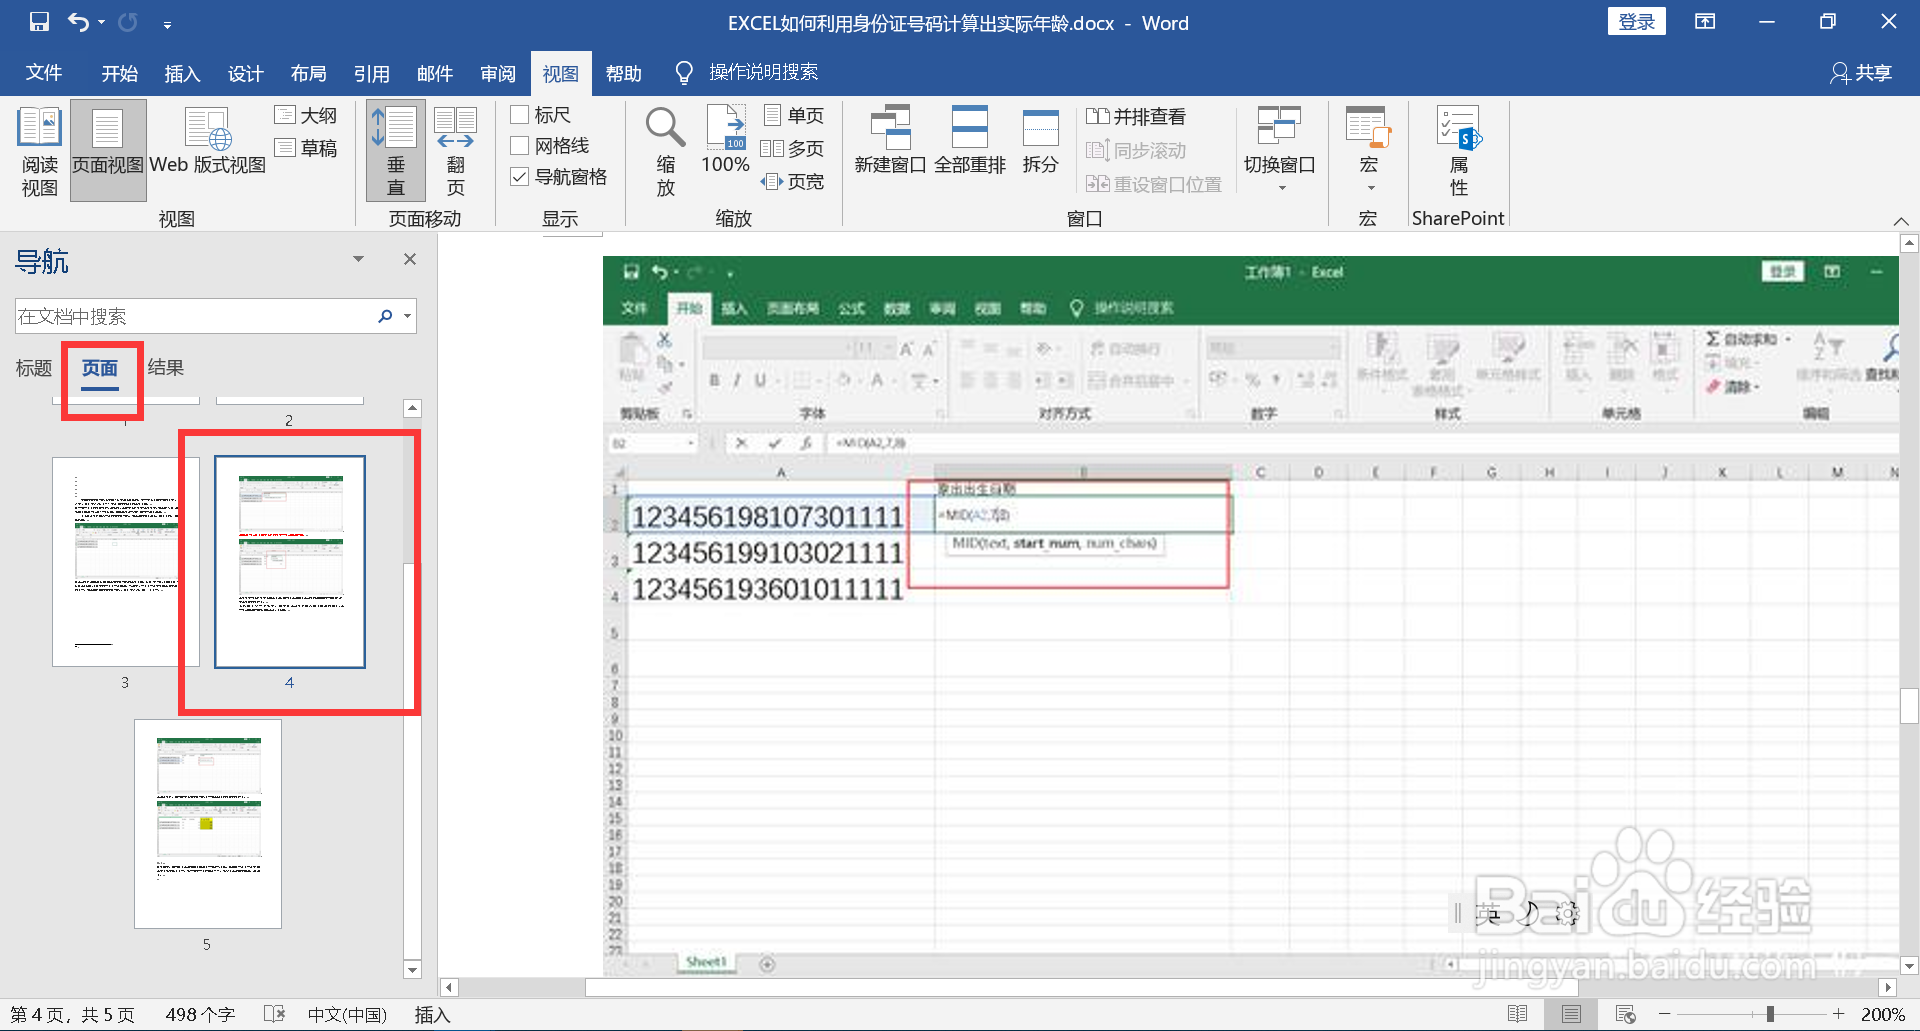This screenshot has width=1920, height=1031.
Task: Choose Draft view (草稿)
Action: [306, 148]
